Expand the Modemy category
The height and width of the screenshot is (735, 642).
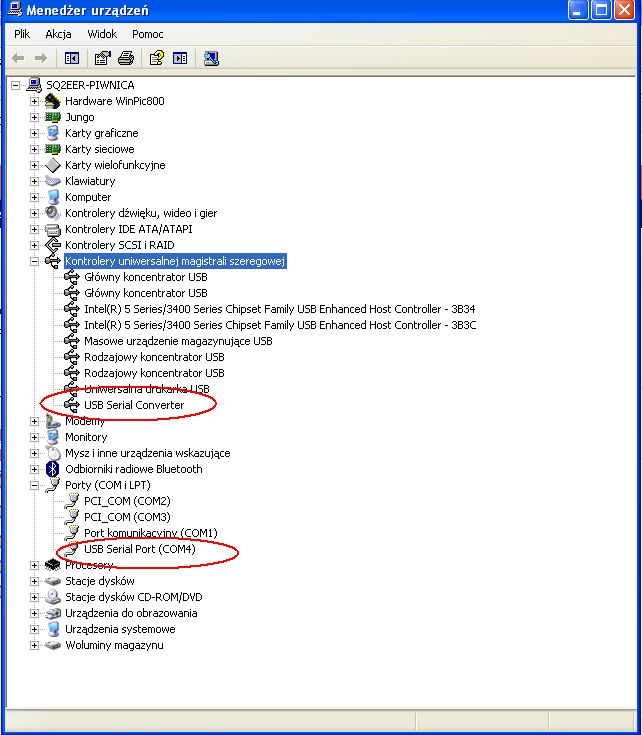point(35,421)
